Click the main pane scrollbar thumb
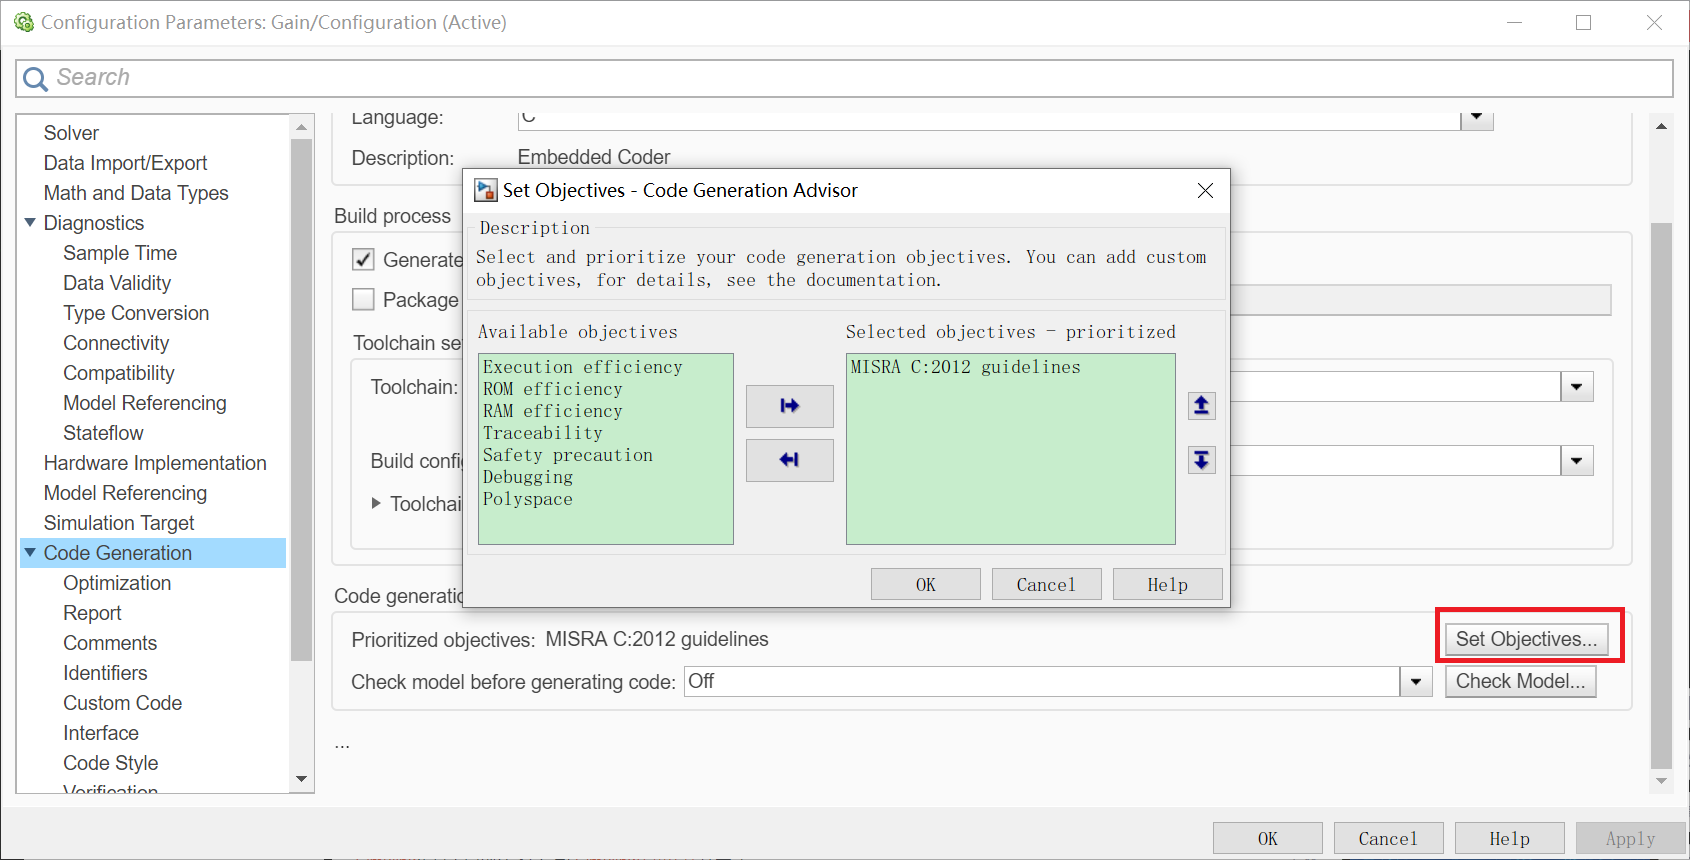 click(x=1661, y=495)
